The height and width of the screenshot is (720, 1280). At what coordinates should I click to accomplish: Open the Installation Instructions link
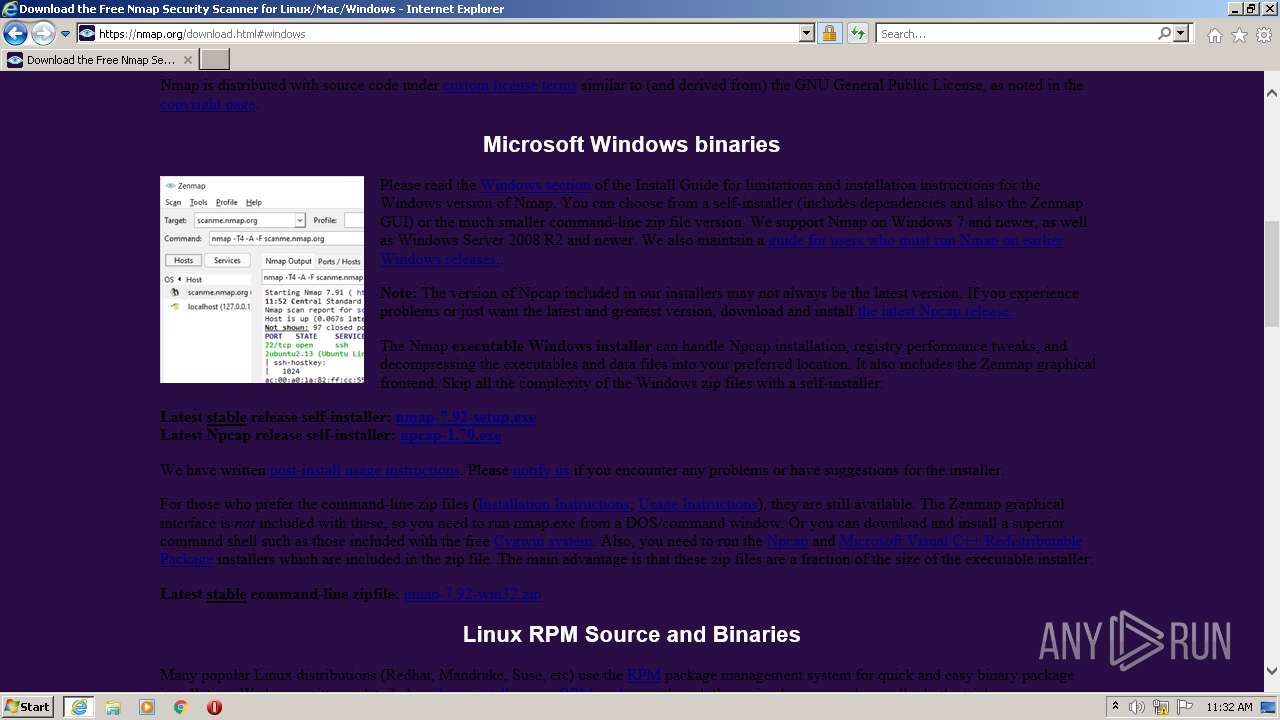click(554, 504)
